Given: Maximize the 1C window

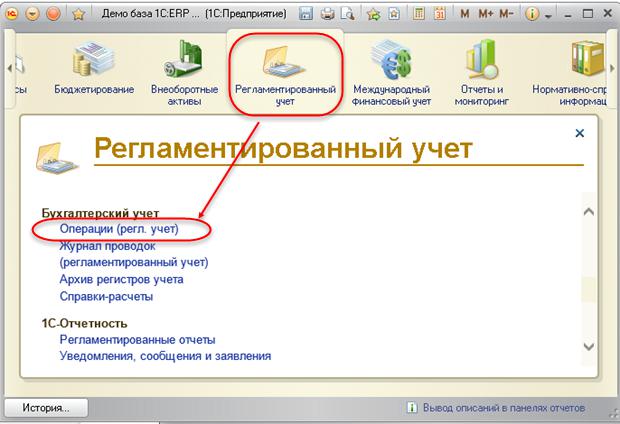Looking at the screenshot, I should pos(588,14).
